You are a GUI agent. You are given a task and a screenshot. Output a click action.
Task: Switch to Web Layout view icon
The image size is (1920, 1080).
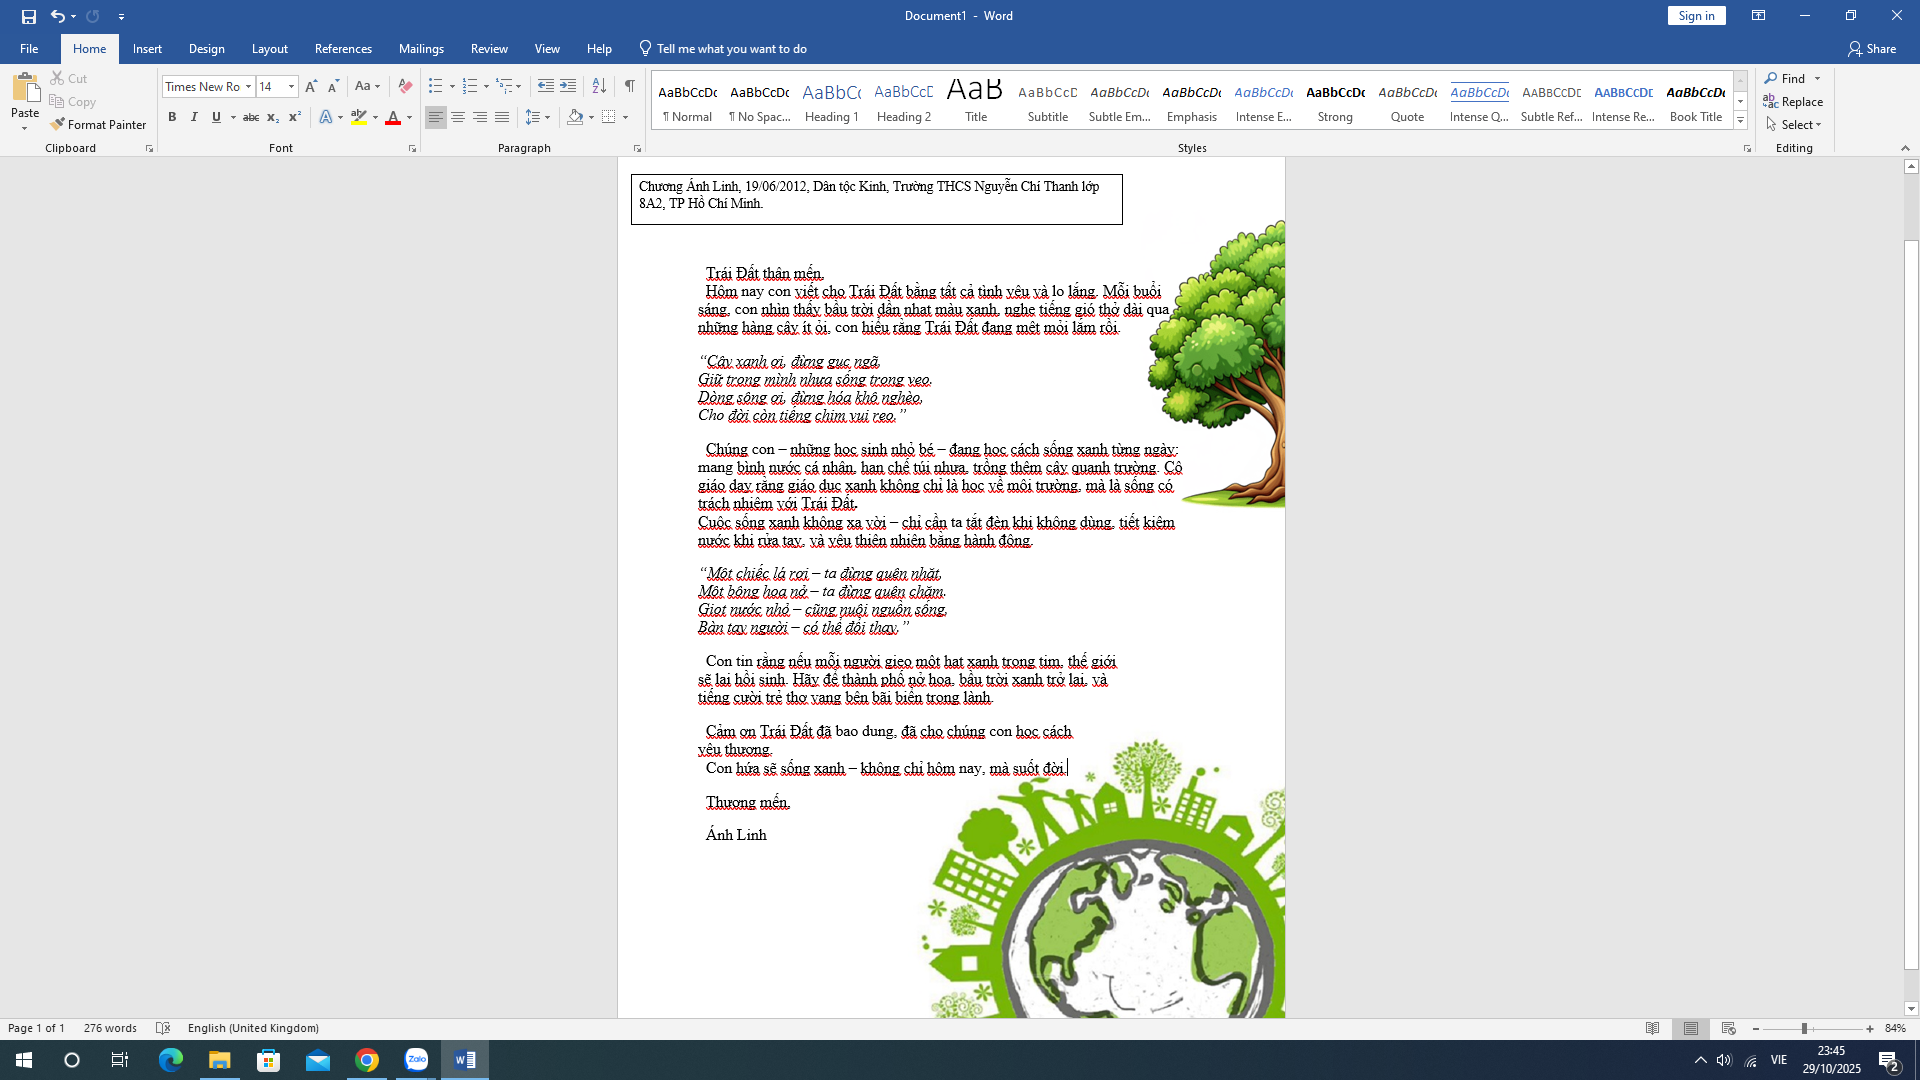point(1729,1028)
